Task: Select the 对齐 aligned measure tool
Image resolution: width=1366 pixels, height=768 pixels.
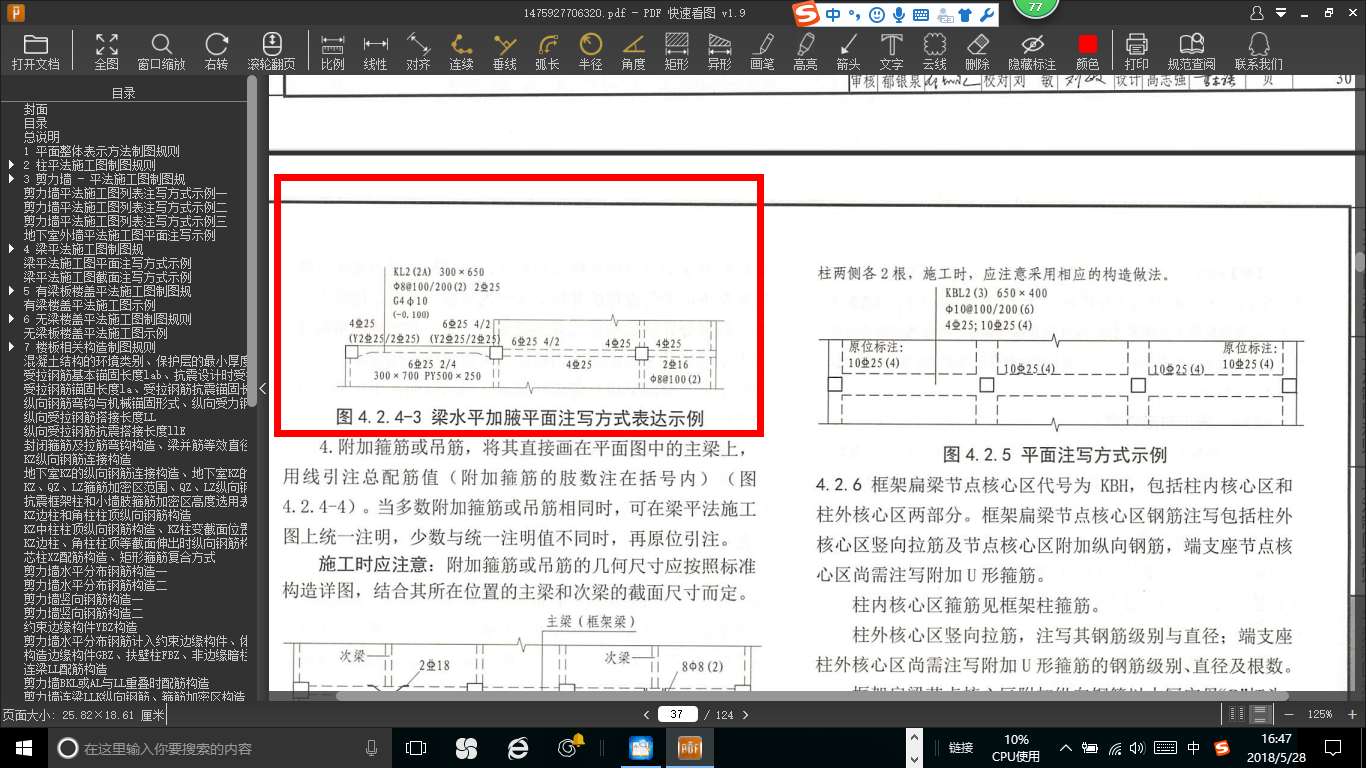Action: [418, 51]
